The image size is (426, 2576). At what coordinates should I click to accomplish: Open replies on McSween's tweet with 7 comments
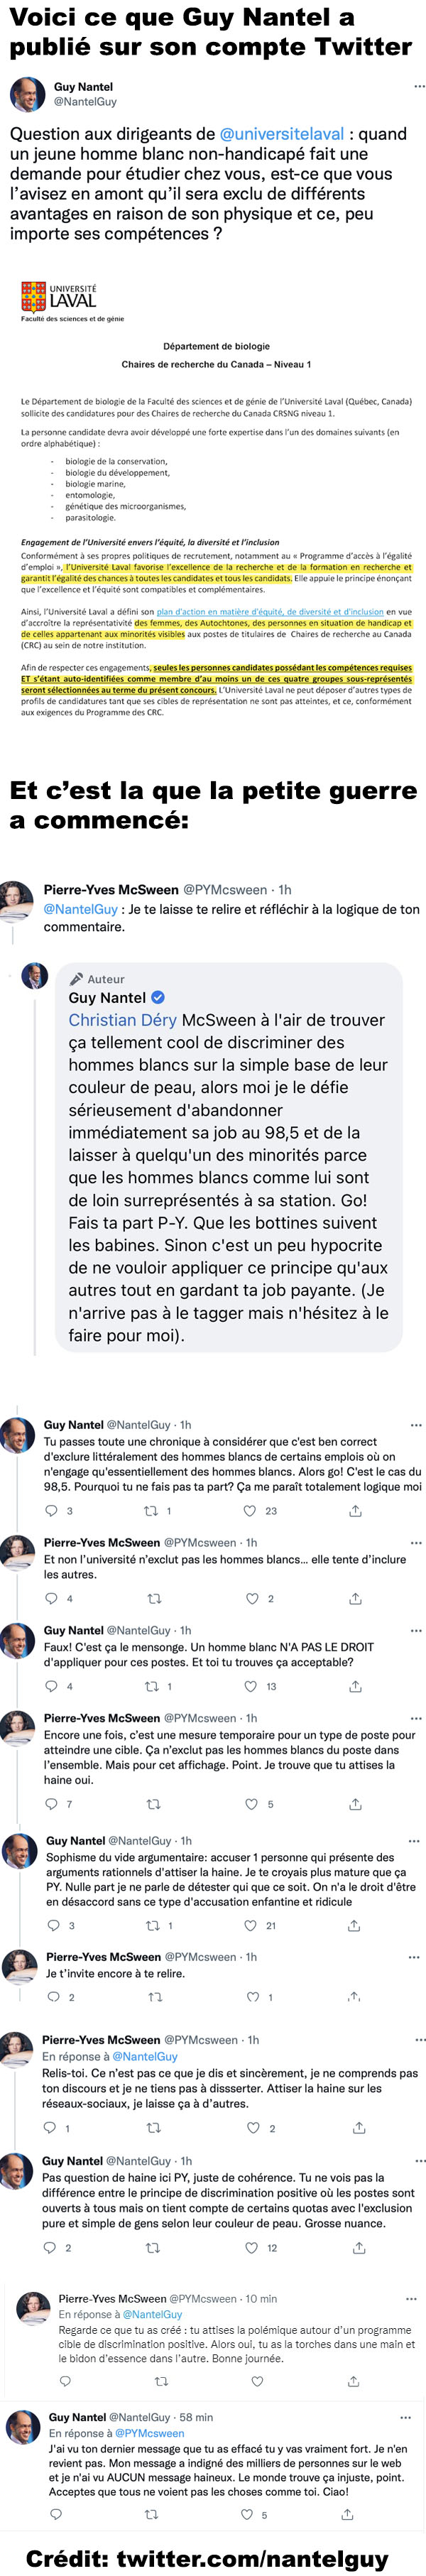(x=52, y=1804)
